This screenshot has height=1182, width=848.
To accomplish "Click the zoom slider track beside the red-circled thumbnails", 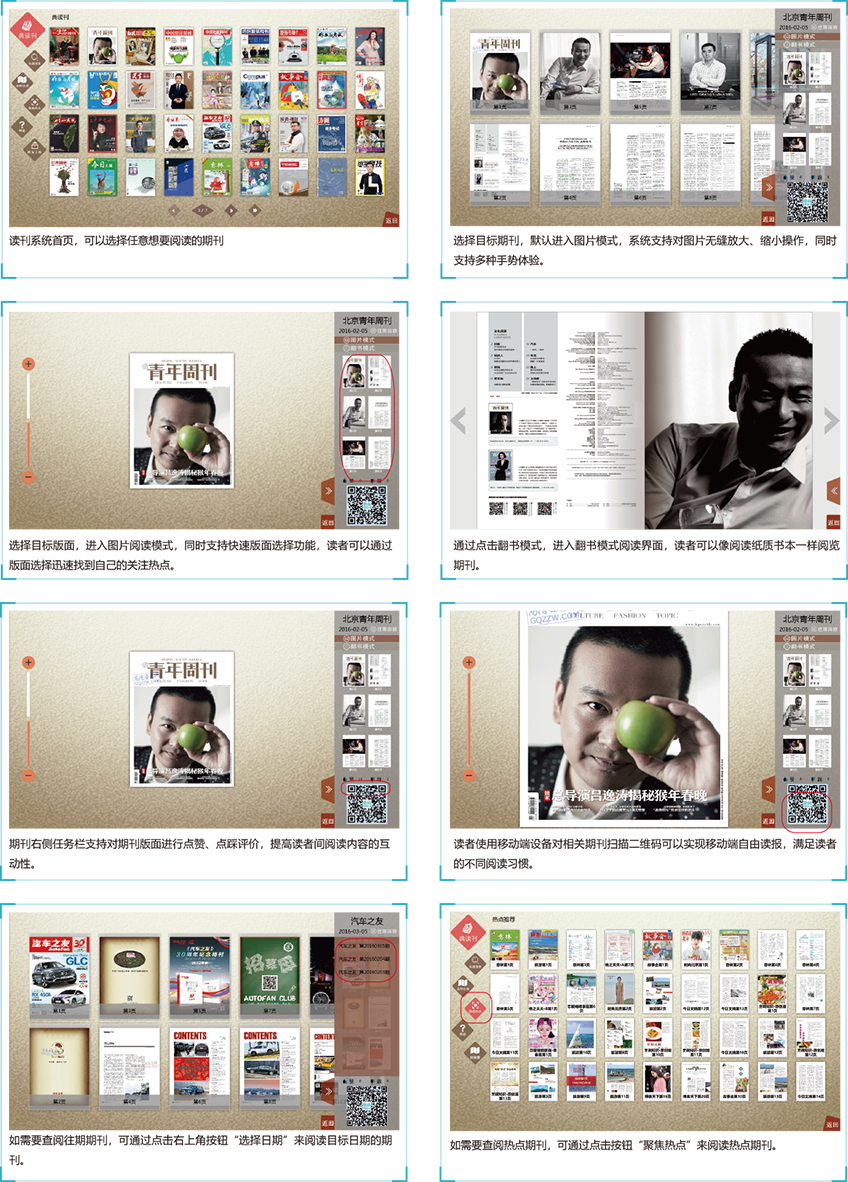I will pyautogui.click(x=29, y=421).
